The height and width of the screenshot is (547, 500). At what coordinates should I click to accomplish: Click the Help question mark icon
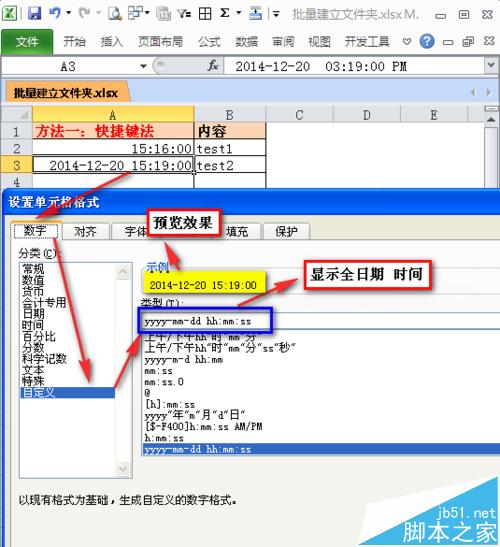tap(427, 42)
